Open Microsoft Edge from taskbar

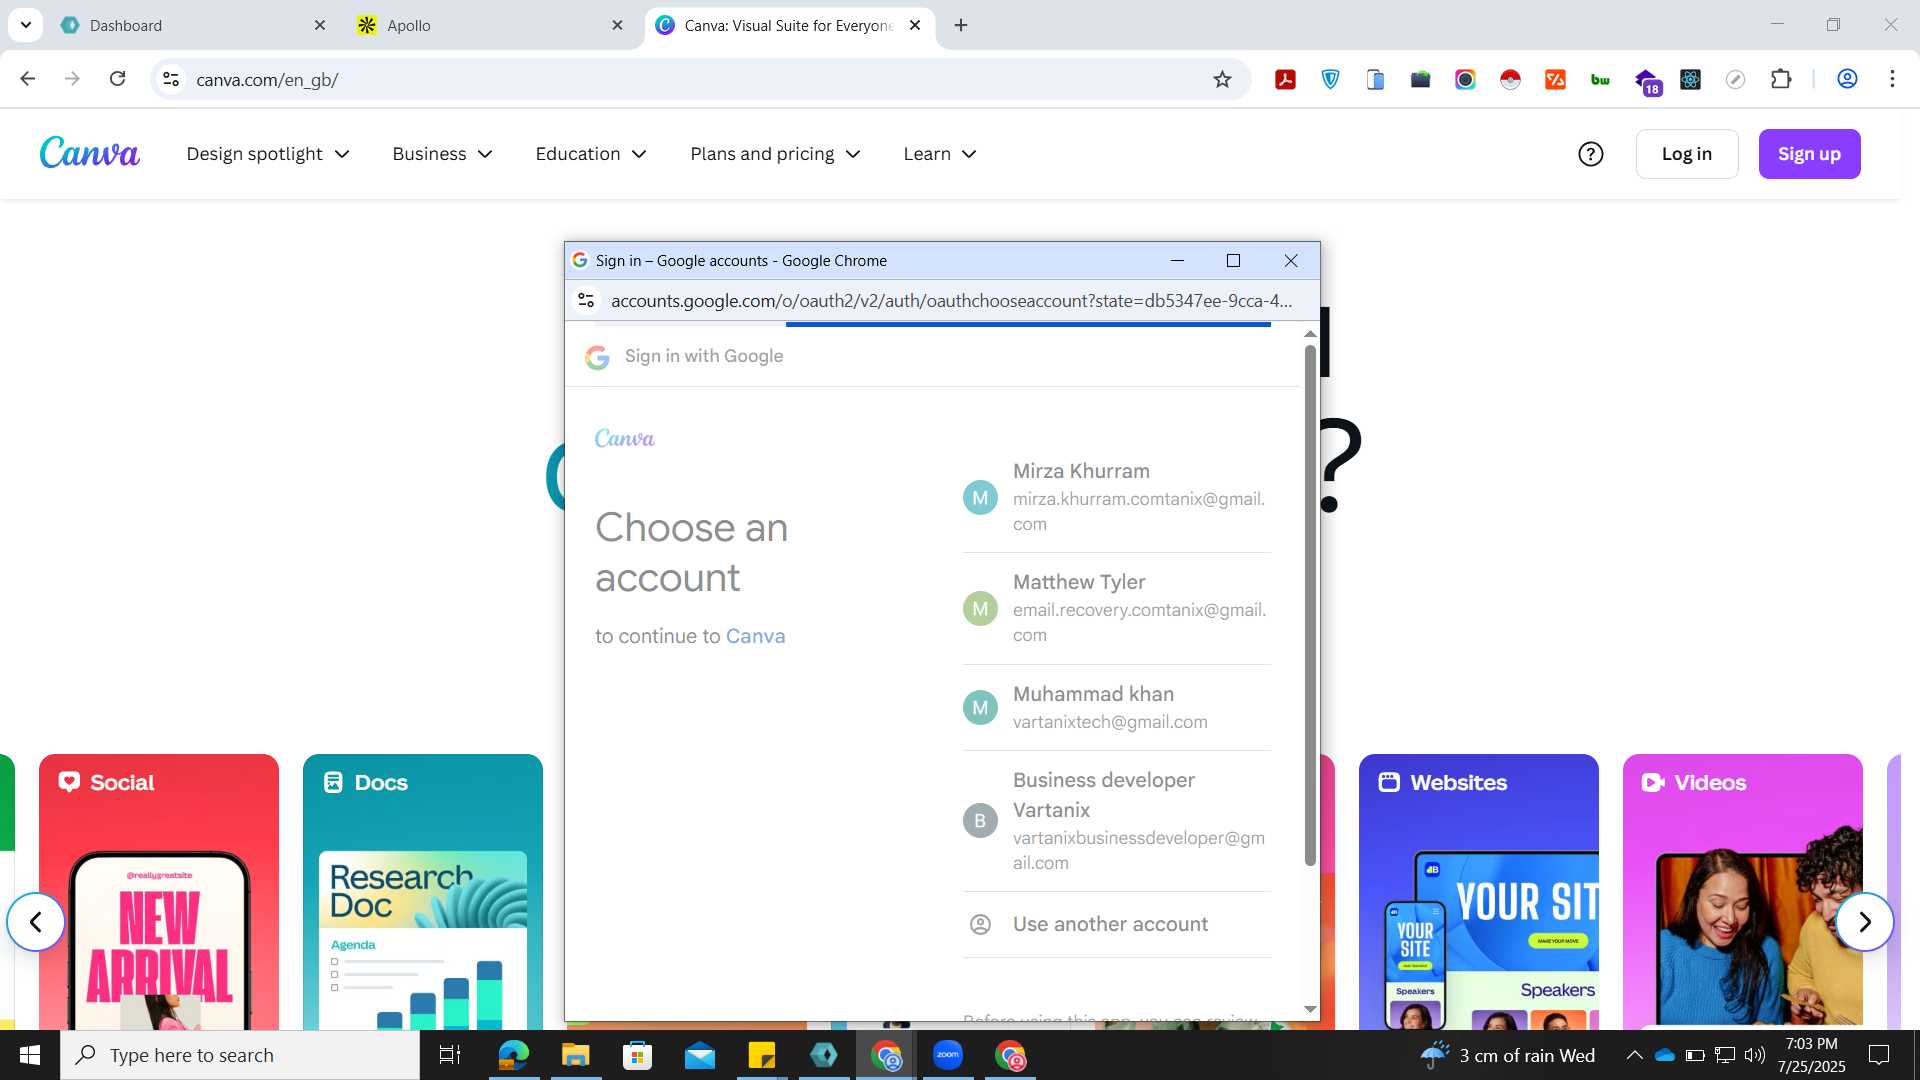[x=513, y=1055]
